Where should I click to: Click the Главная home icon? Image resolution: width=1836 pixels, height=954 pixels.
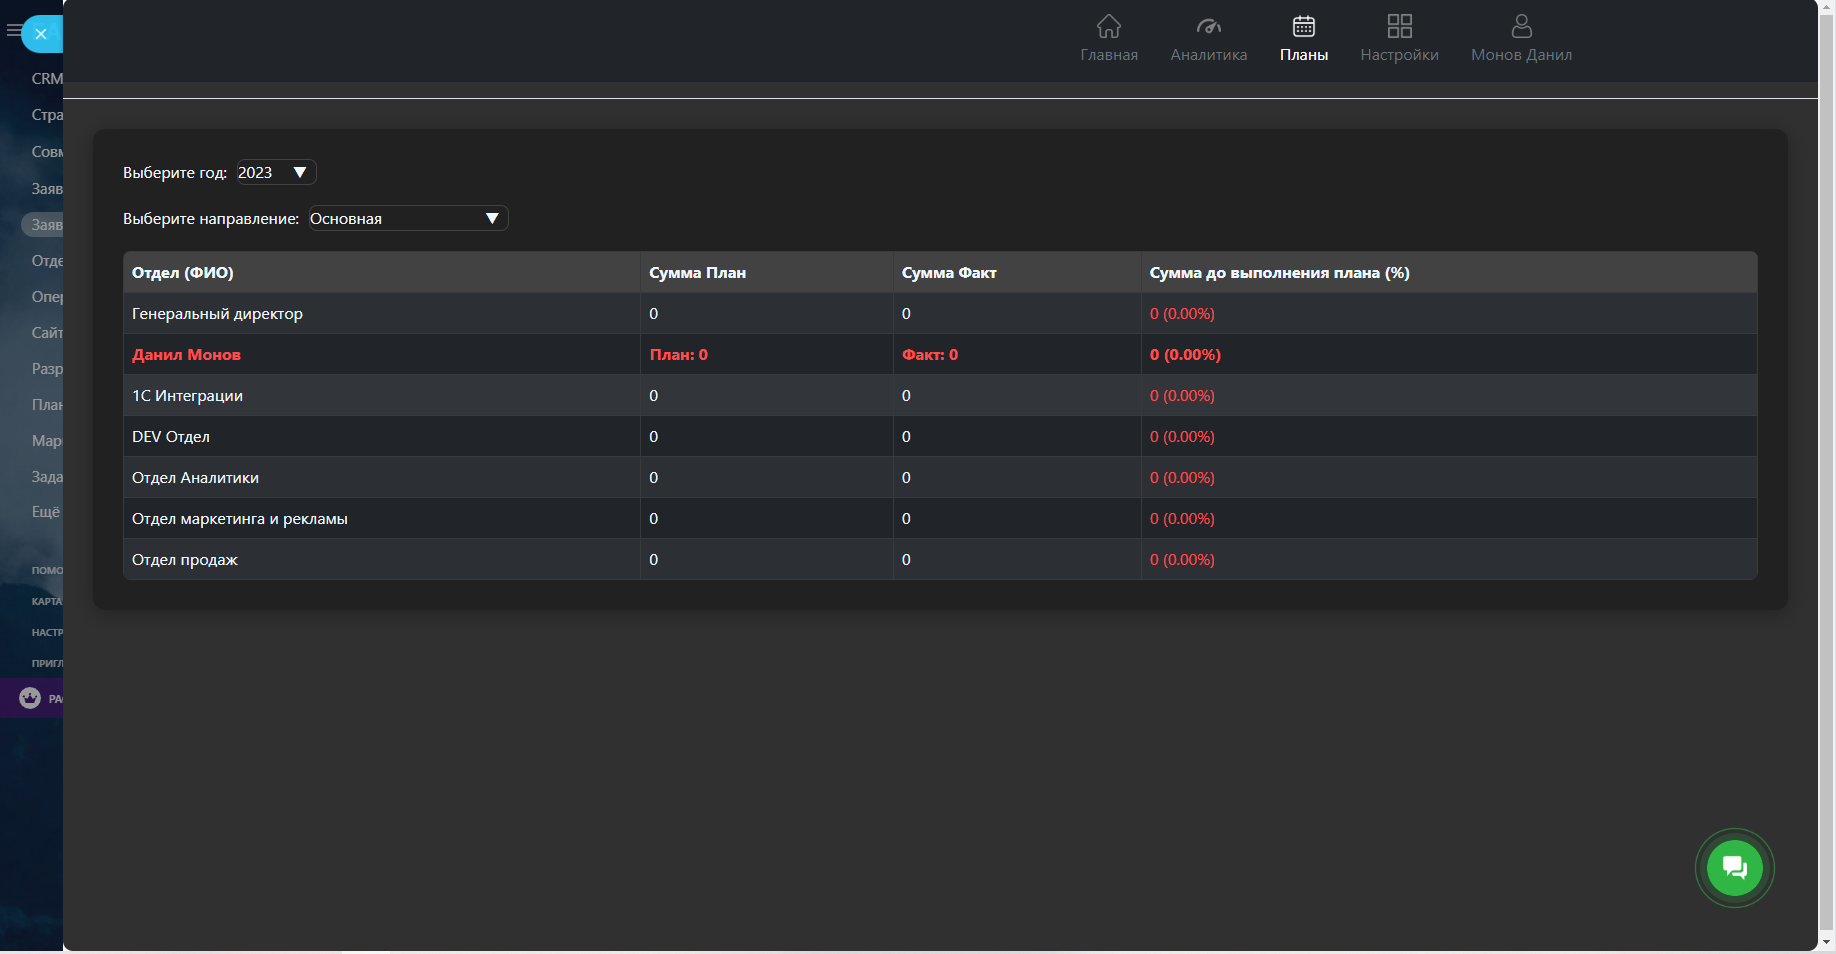[1108, 26]
